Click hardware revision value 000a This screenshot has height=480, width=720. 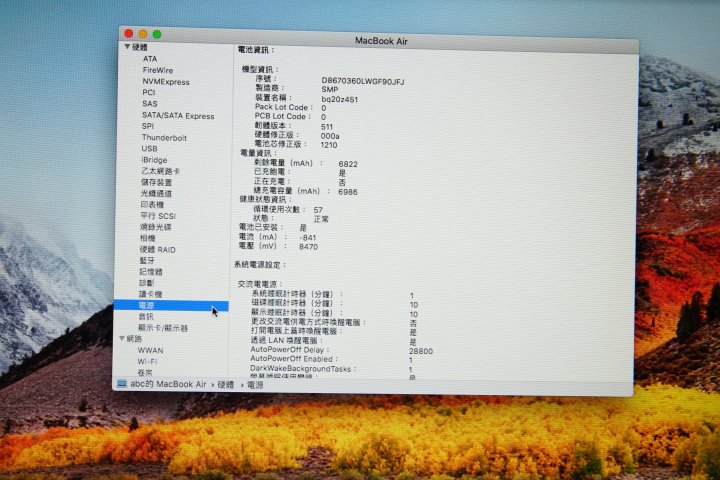tap(330, 136)
